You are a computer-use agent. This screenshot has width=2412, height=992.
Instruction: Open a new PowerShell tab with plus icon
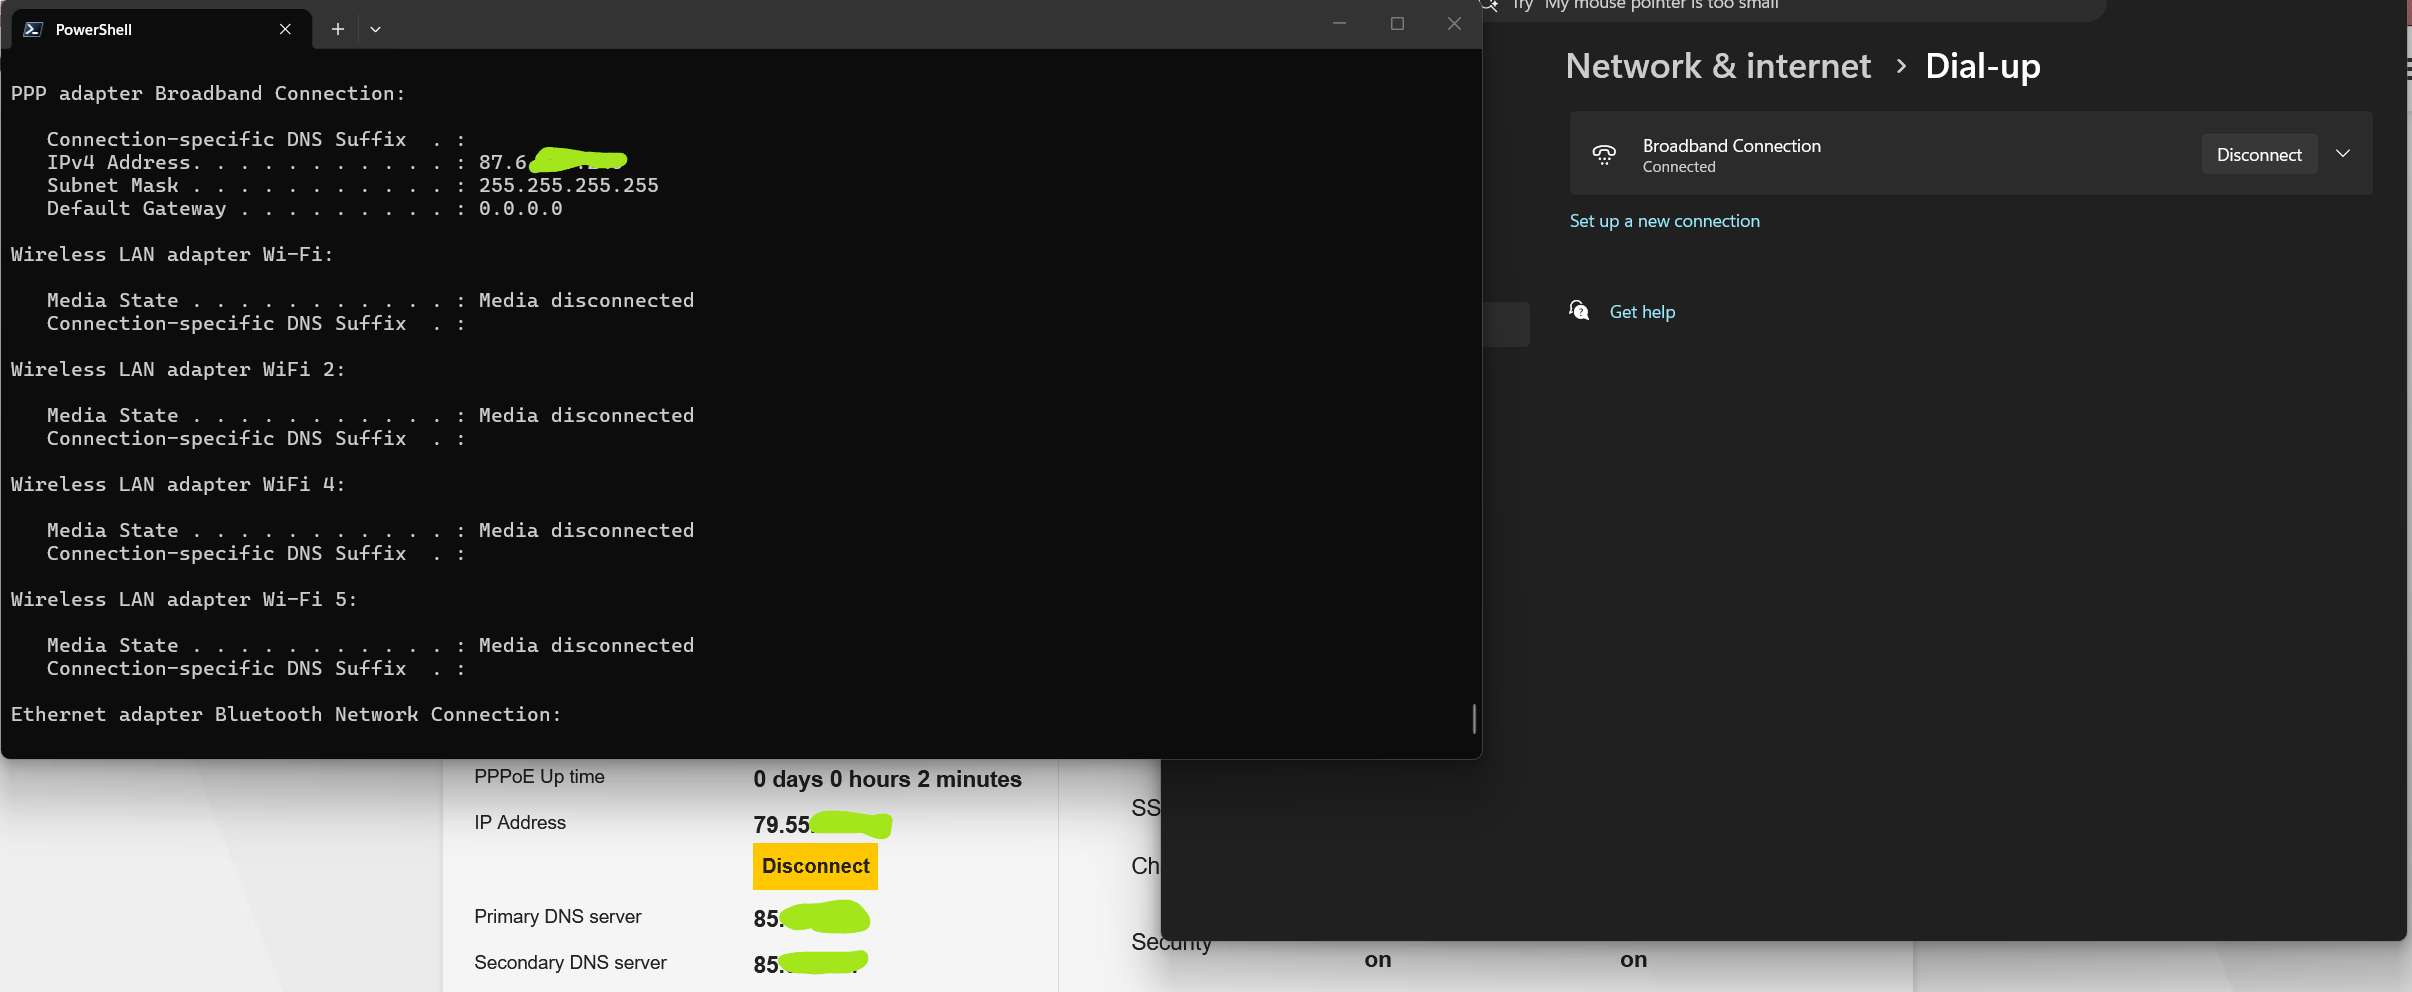coord(338,29)
